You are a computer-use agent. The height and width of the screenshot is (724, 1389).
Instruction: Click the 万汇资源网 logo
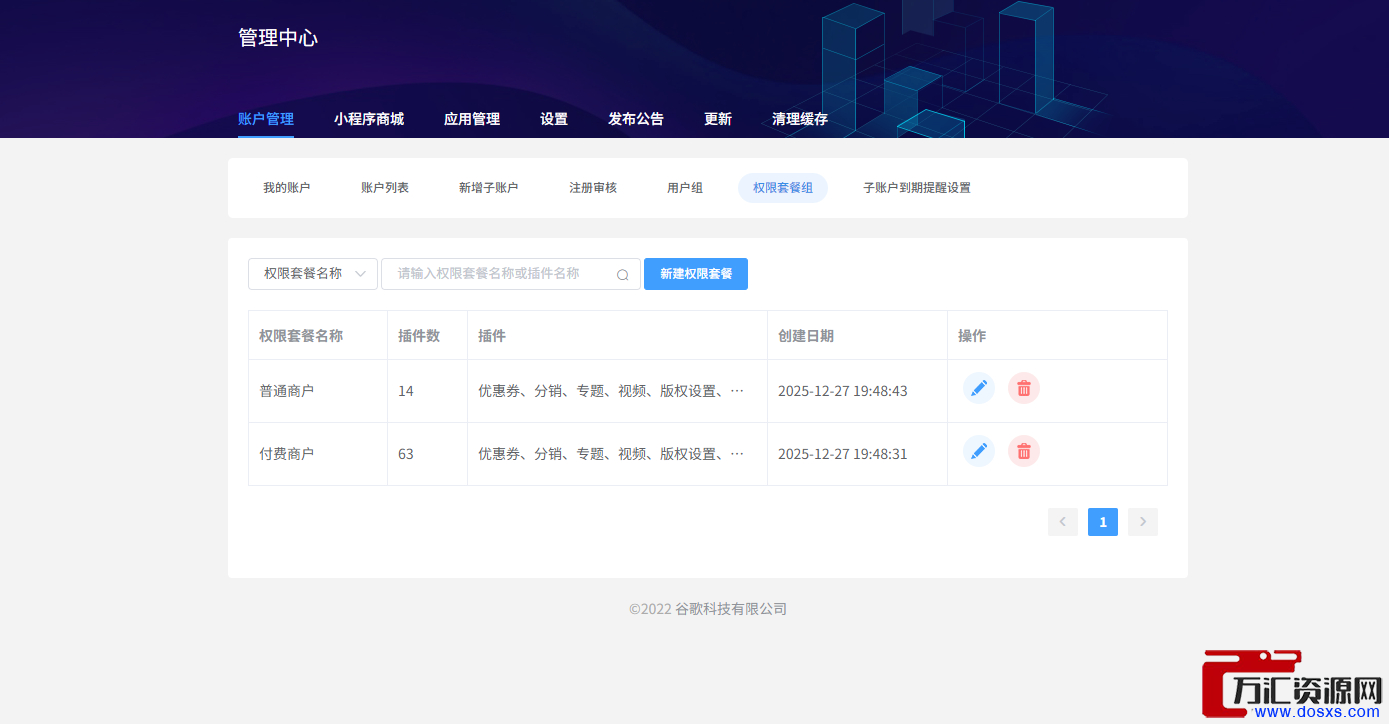[1293, 686]
